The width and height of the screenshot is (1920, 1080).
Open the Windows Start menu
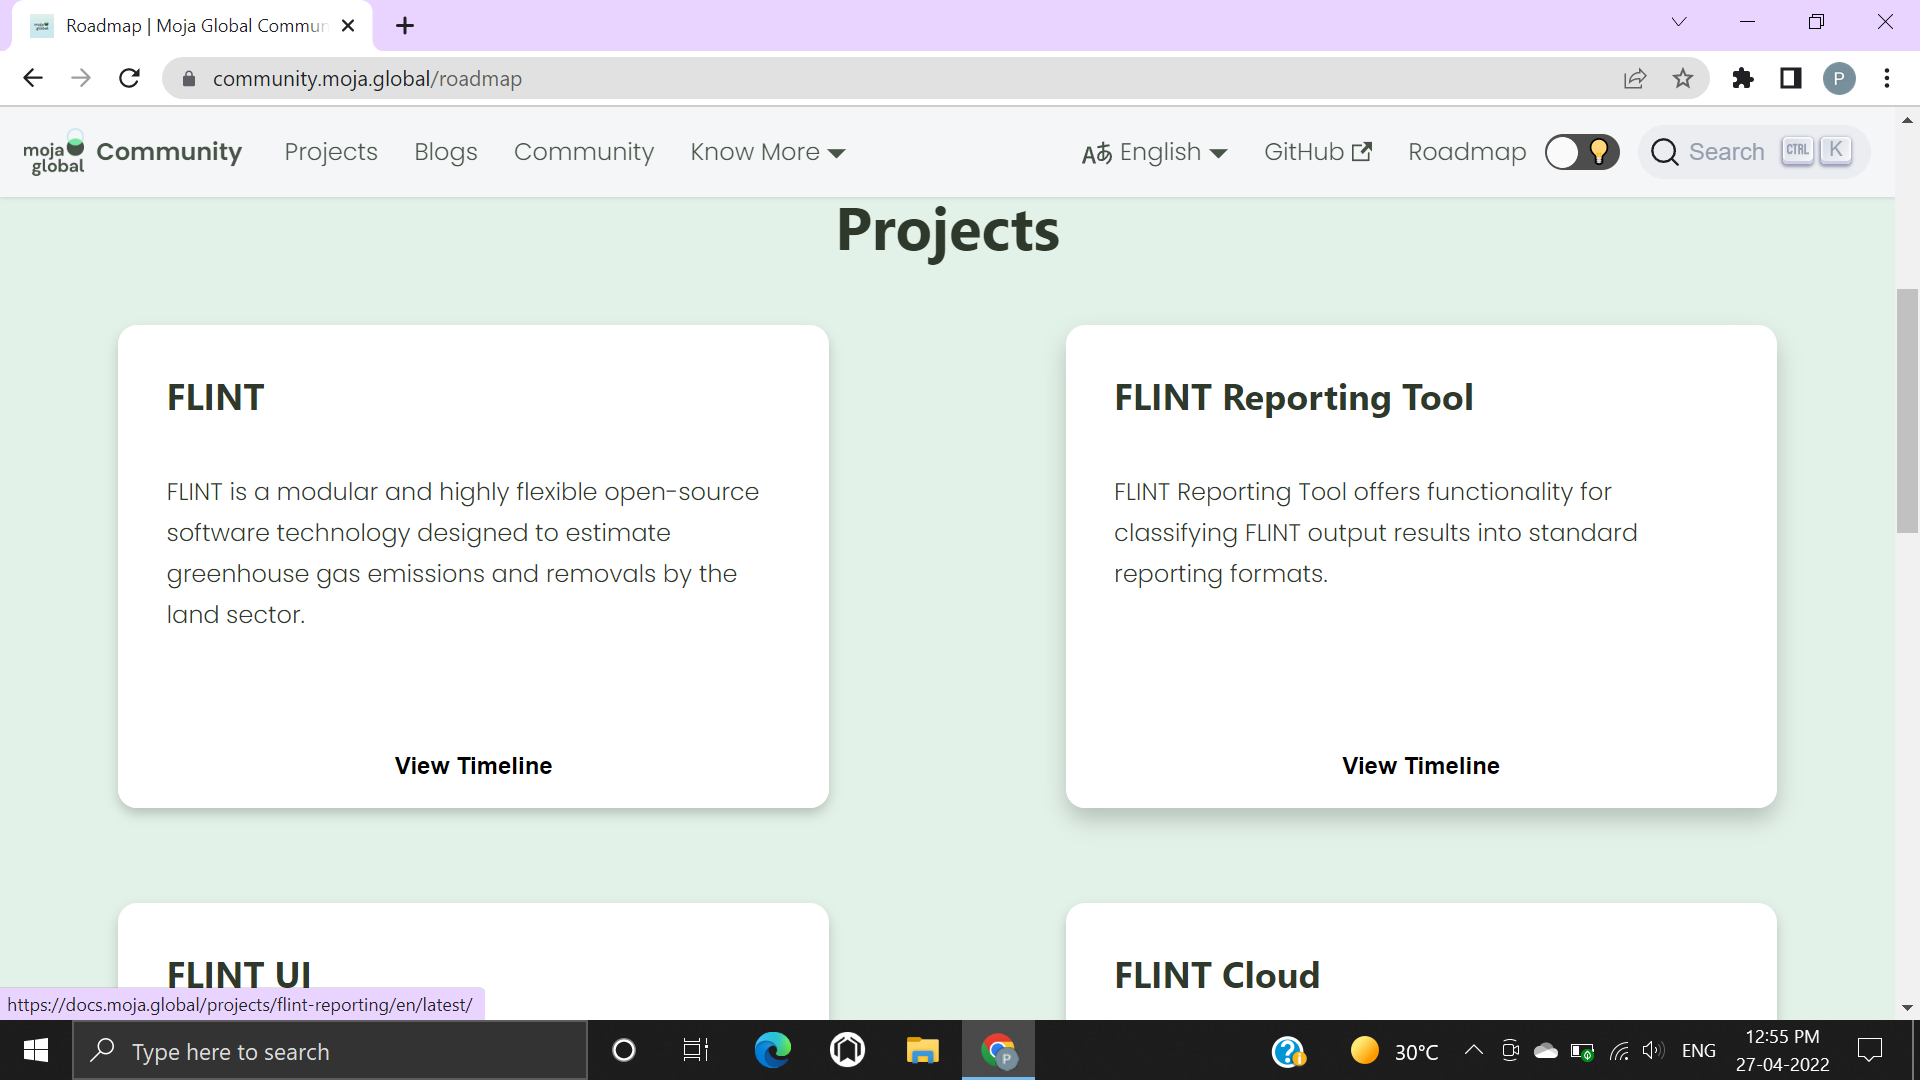[x=35, y=1051]
